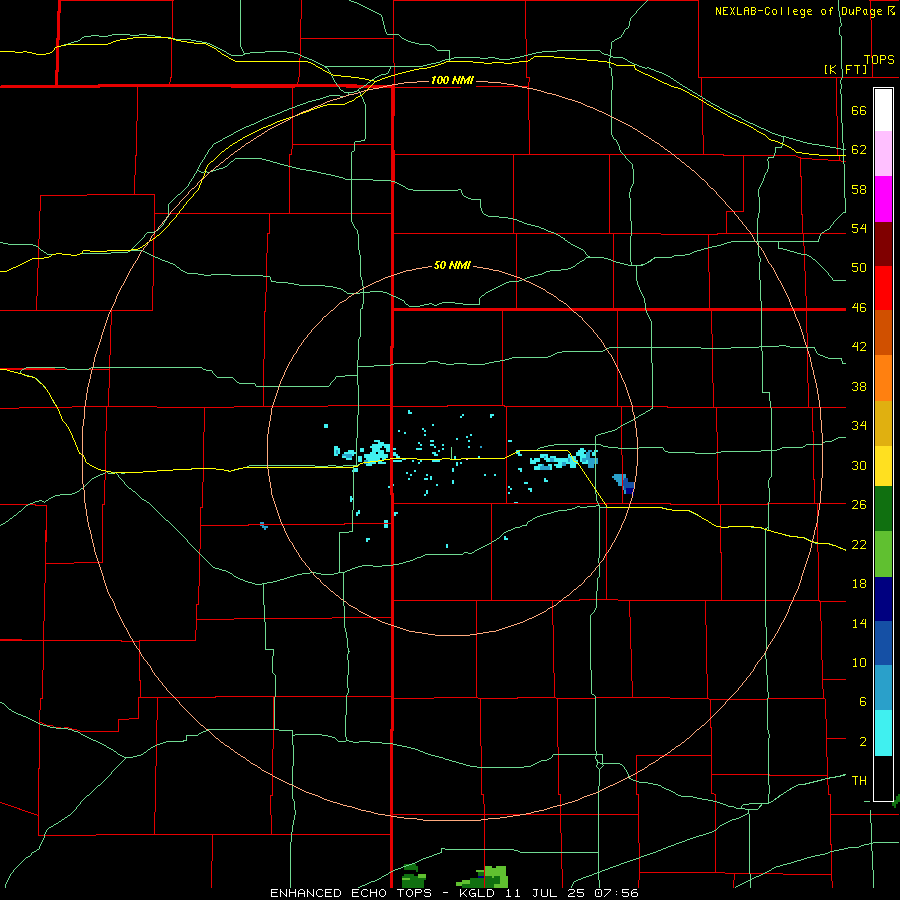Screen dimensions: 900x900
Task: Click the light green echo at the map bottom
Action: [496, 876]
